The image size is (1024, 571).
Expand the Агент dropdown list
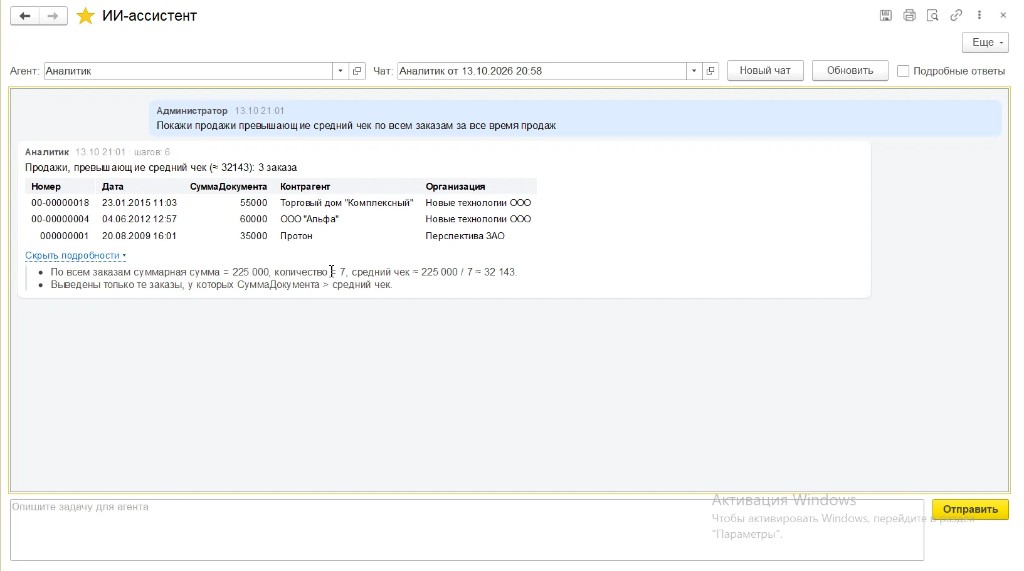point(340,71)
